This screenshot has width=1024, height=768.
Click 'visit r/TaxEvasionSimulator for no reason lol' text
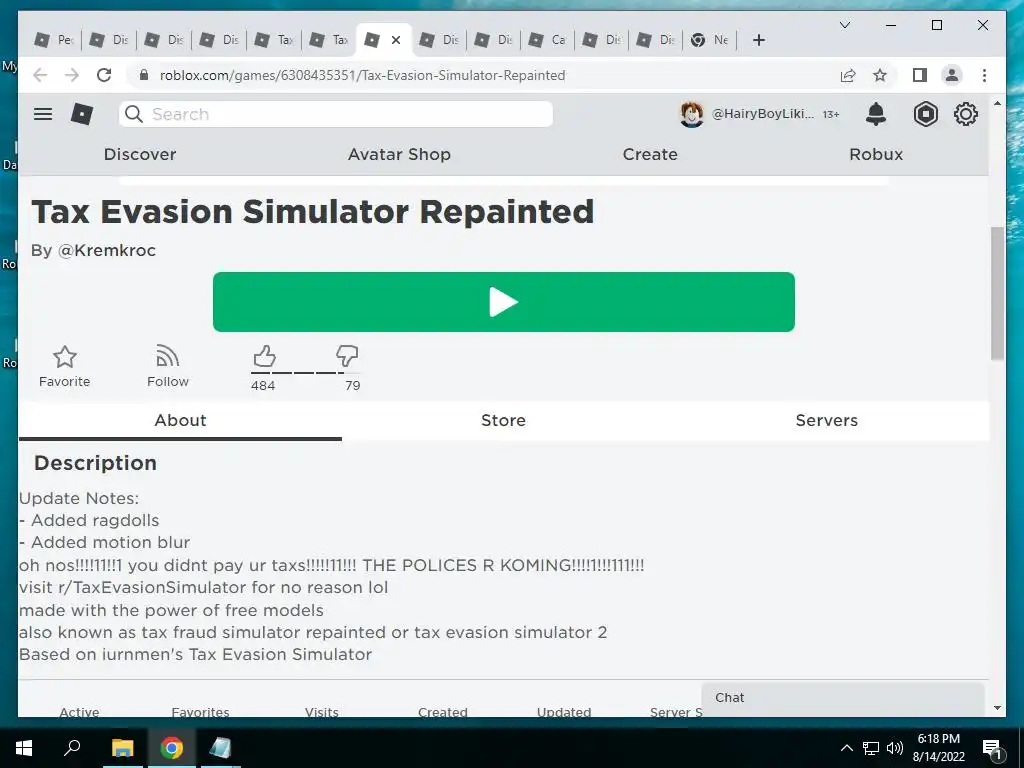(204, 588)
